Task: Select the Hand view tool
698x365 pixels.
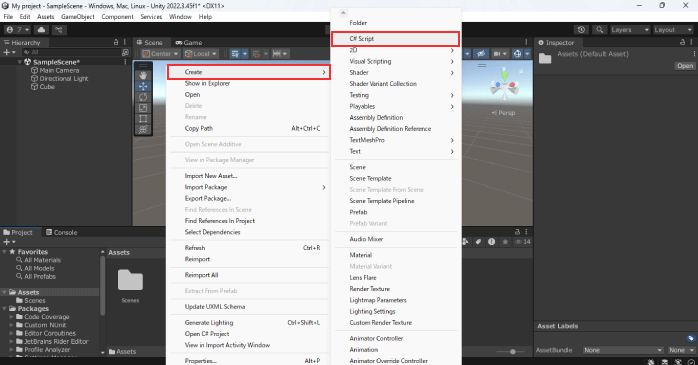Action: click(x=143, y=76)
